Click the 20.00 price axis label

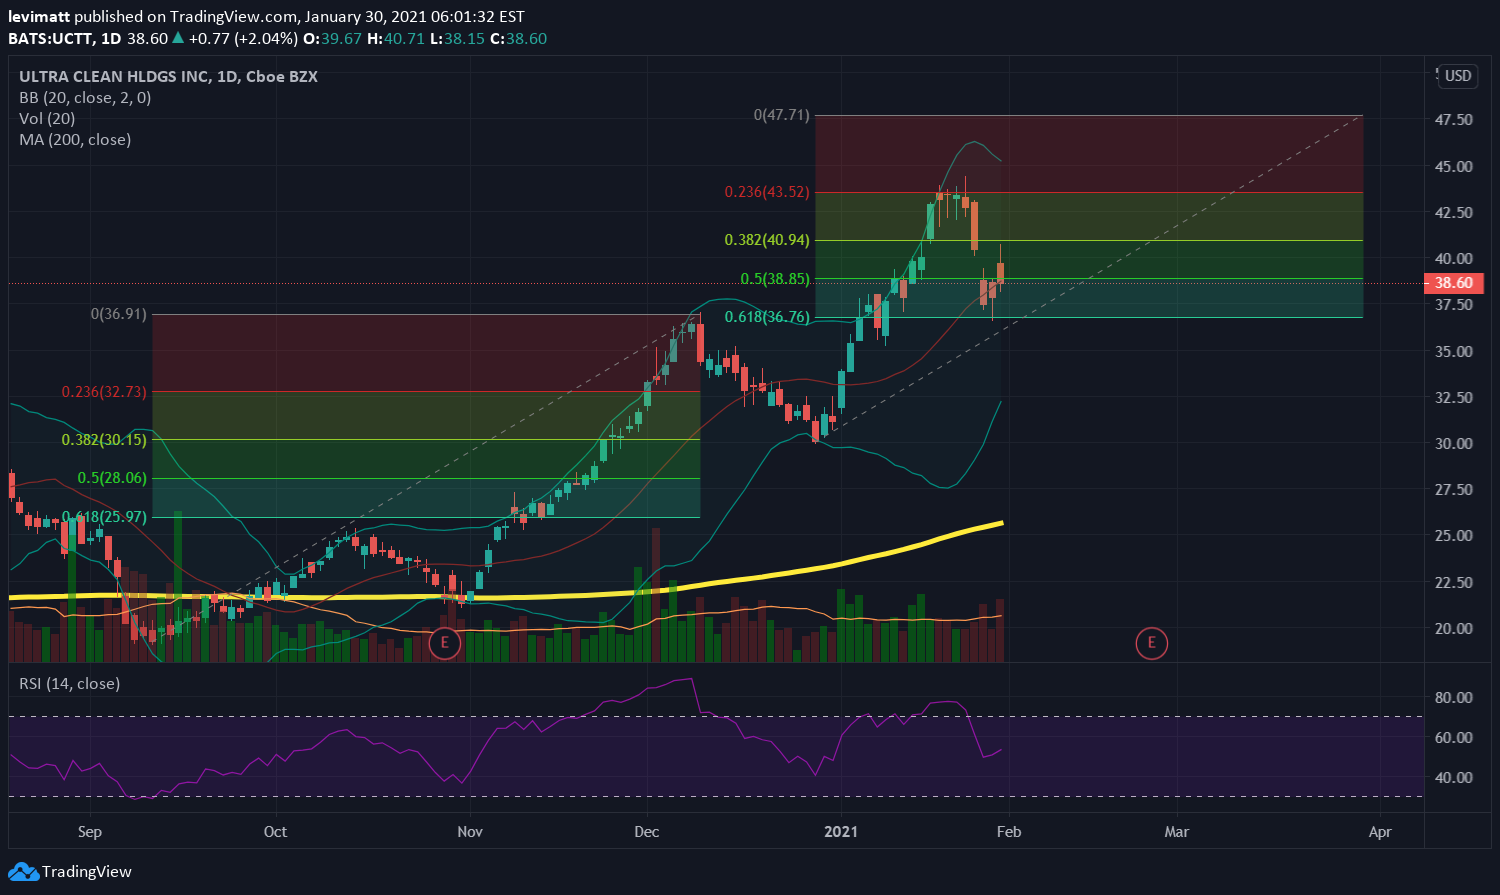(x=1453, y=628)
